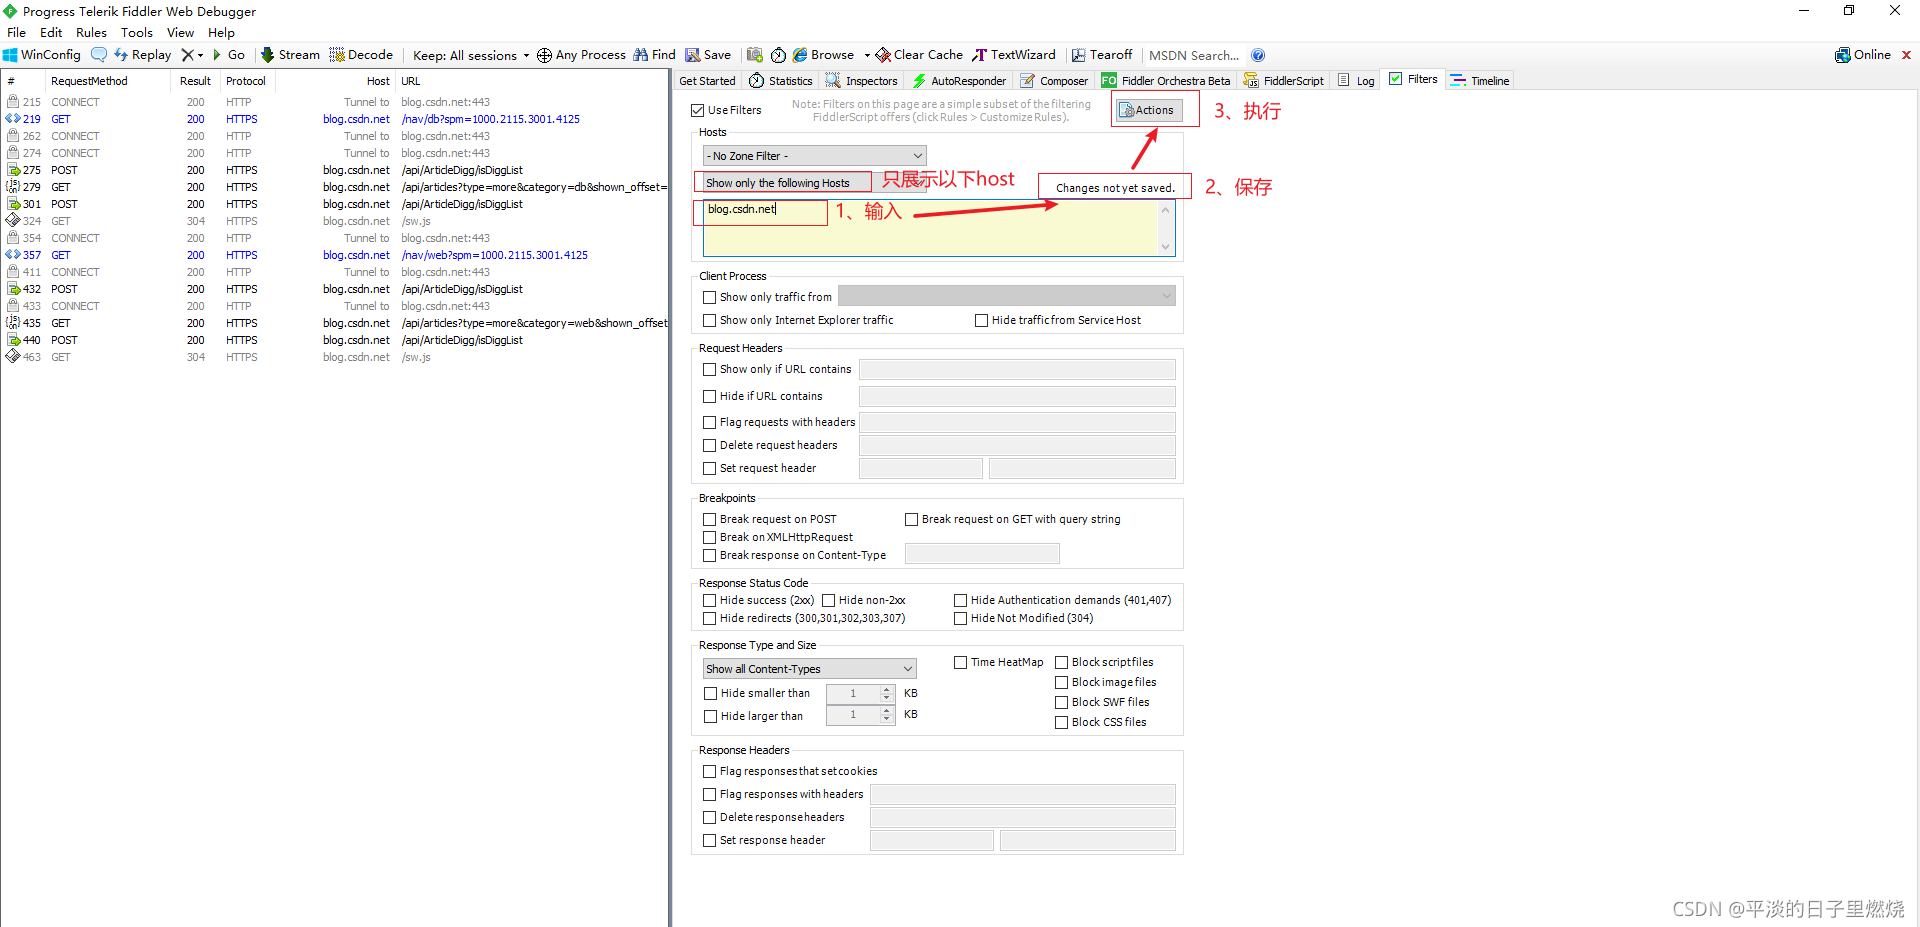Switch to the Log tab

coord(1356,81)
